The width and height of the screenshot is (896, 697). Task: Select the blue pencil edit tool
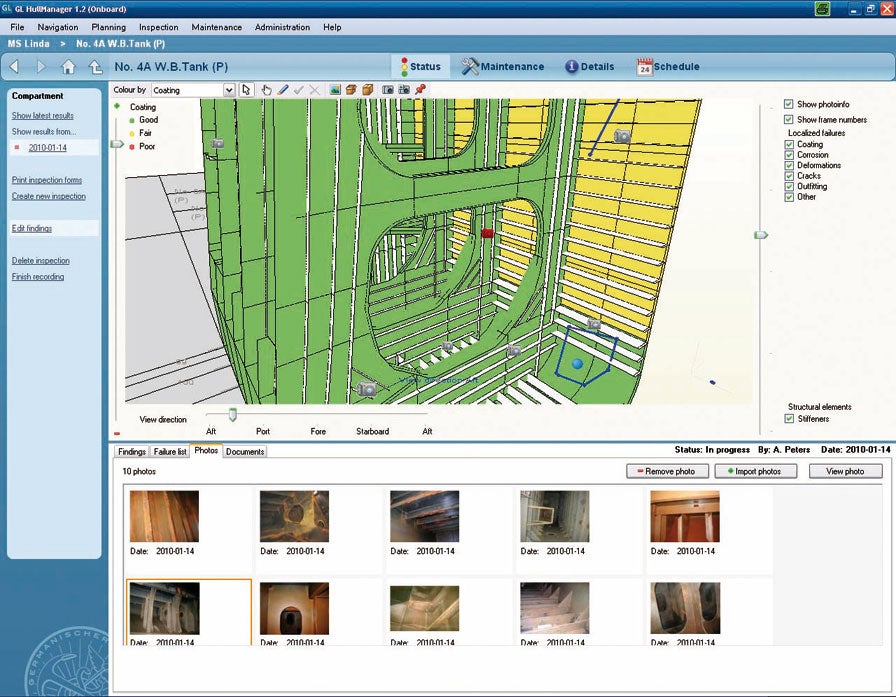point(283,90)
